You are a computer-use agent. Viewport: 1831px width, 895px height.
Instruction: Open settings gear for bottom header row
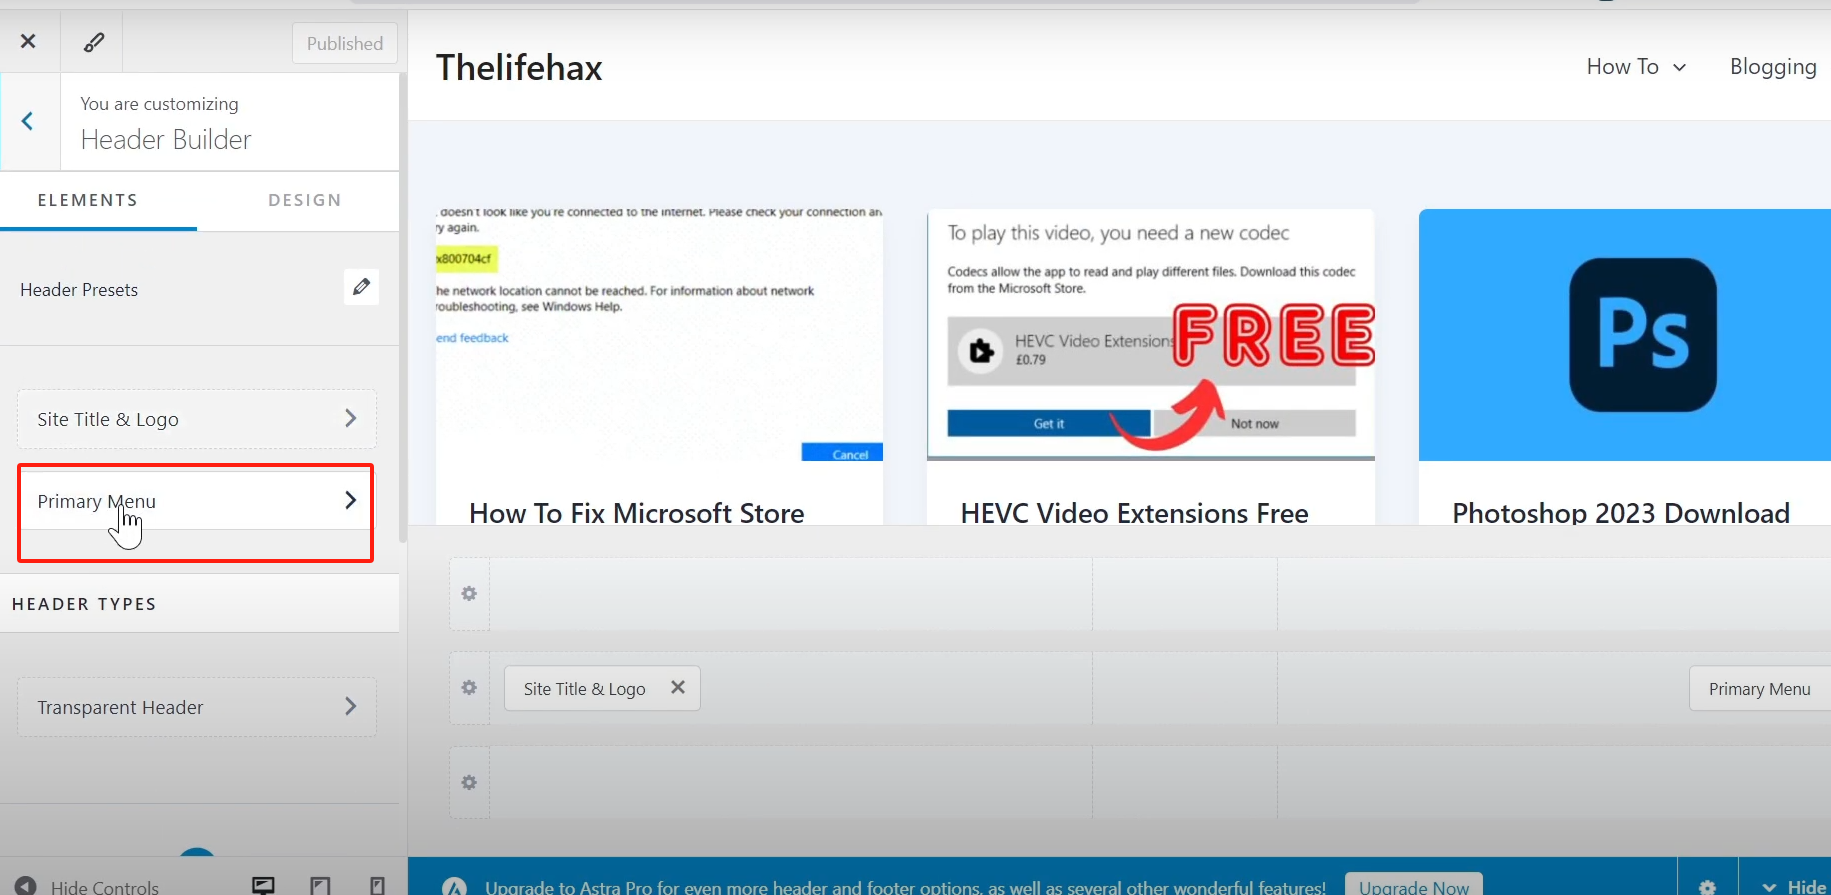click(x=469, y=782)
